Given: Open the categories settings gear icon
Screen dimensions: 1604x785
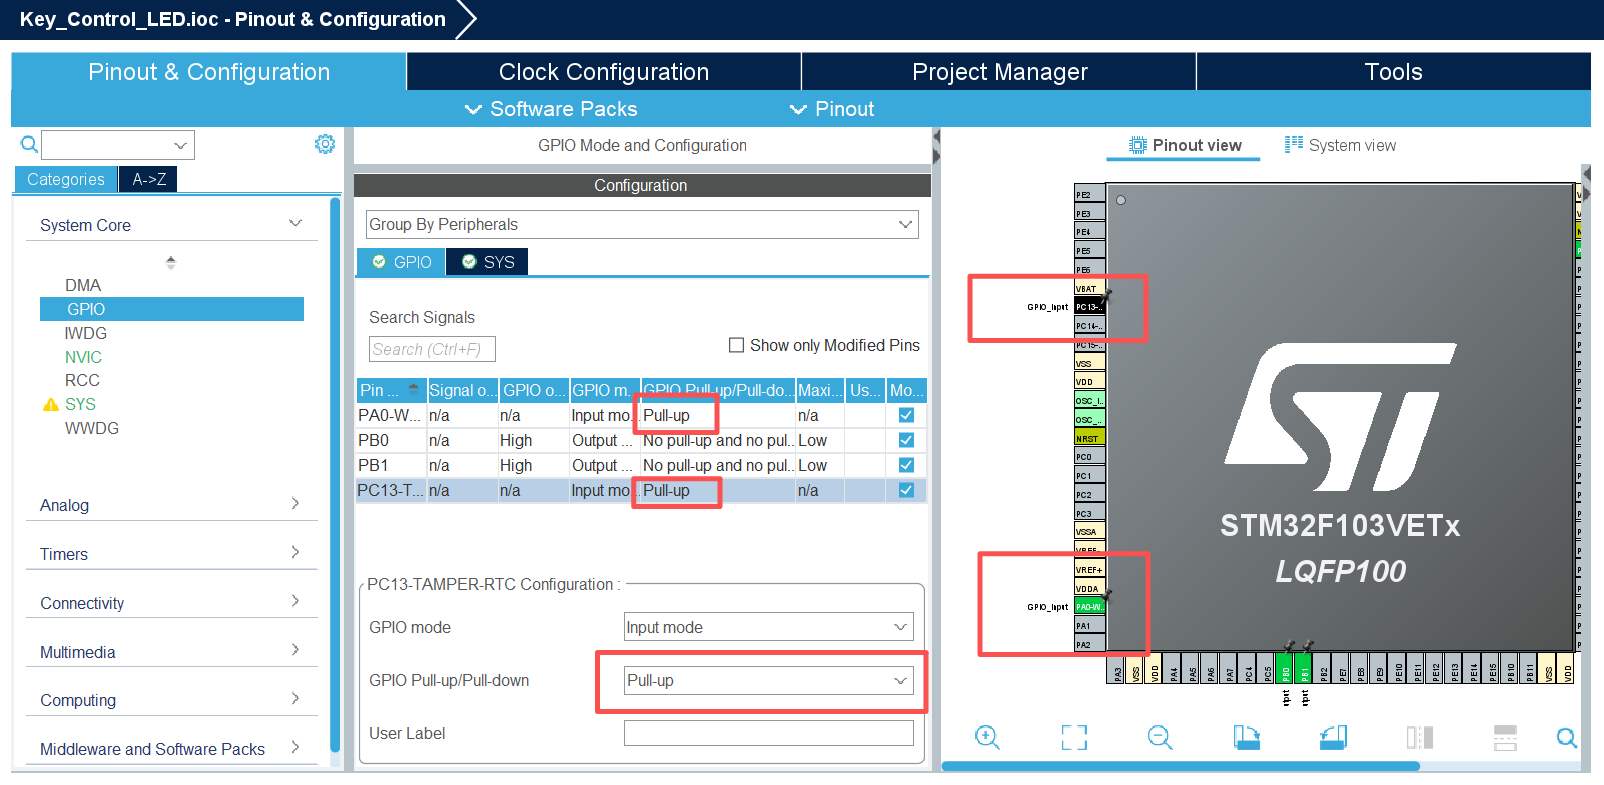Looking at the screenshot, I should [325, 144].
